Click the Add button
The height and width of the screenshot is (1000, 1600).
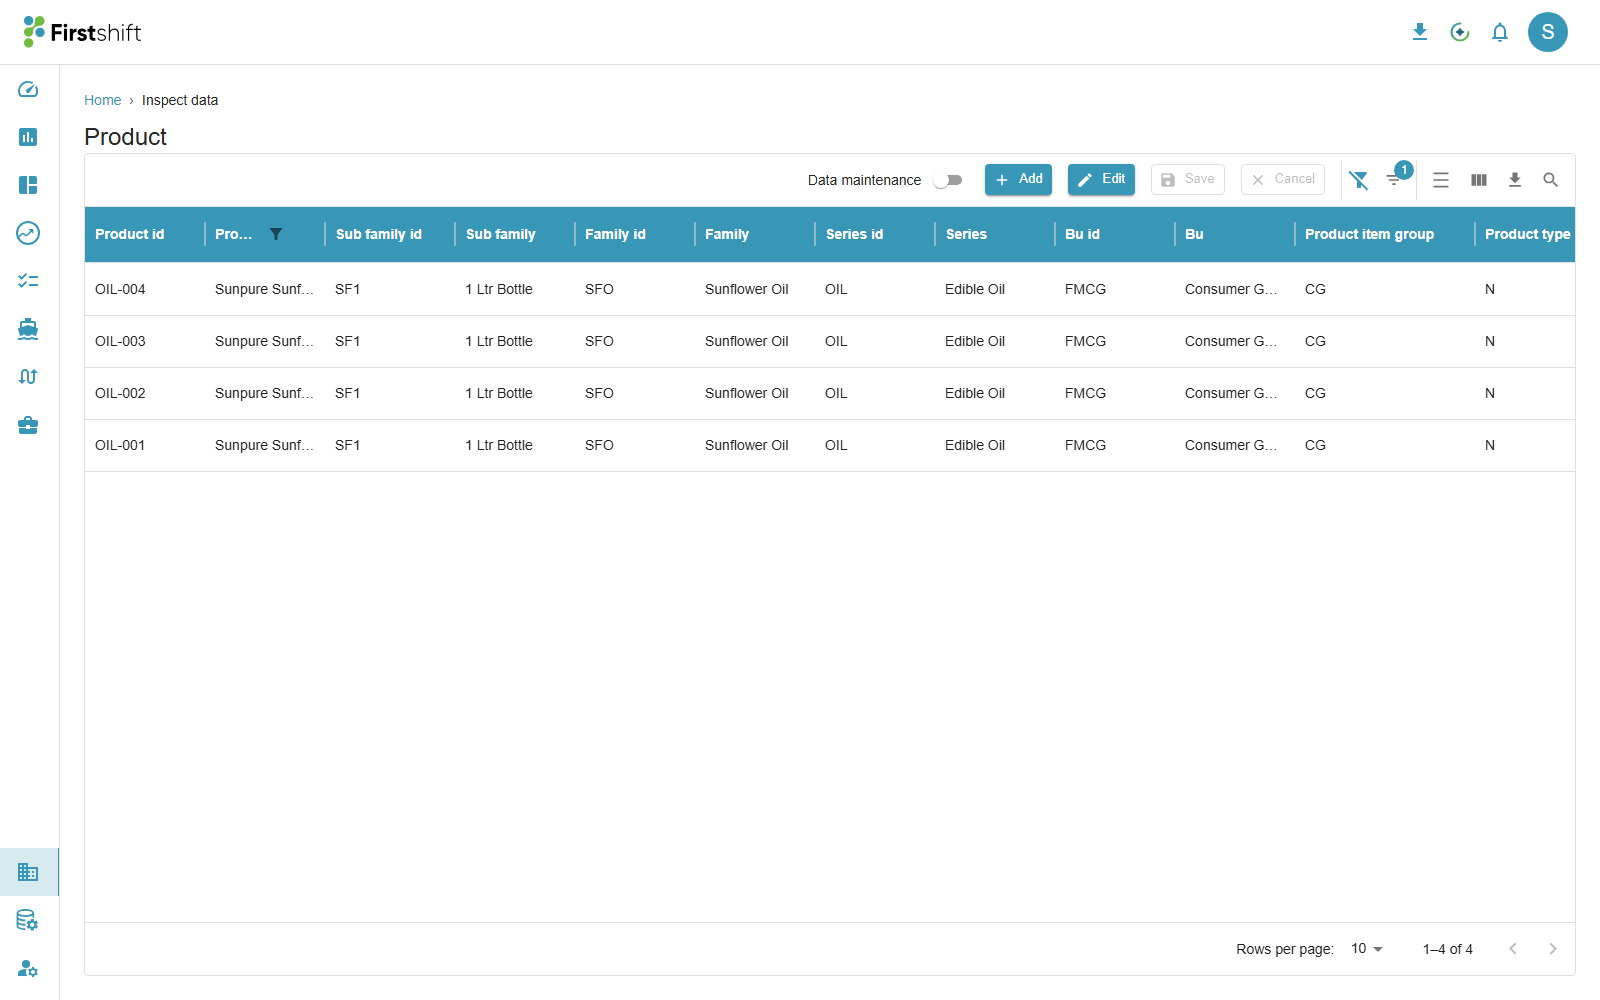[x=1018, y=180]
